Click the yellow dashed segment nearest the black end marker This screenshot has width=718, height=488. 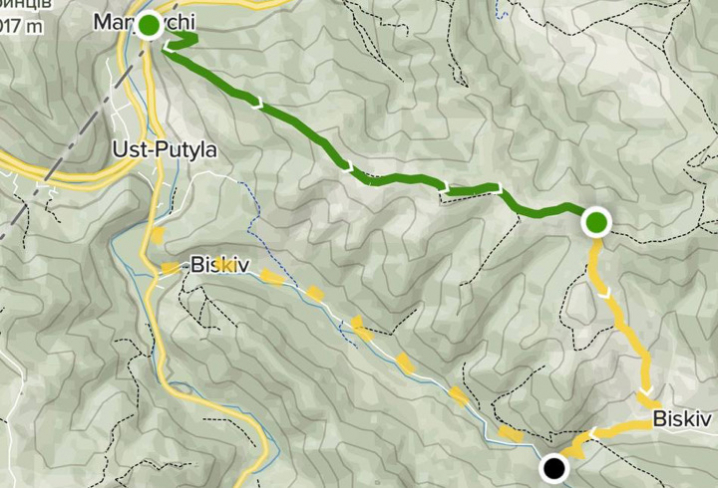point(511,434)
